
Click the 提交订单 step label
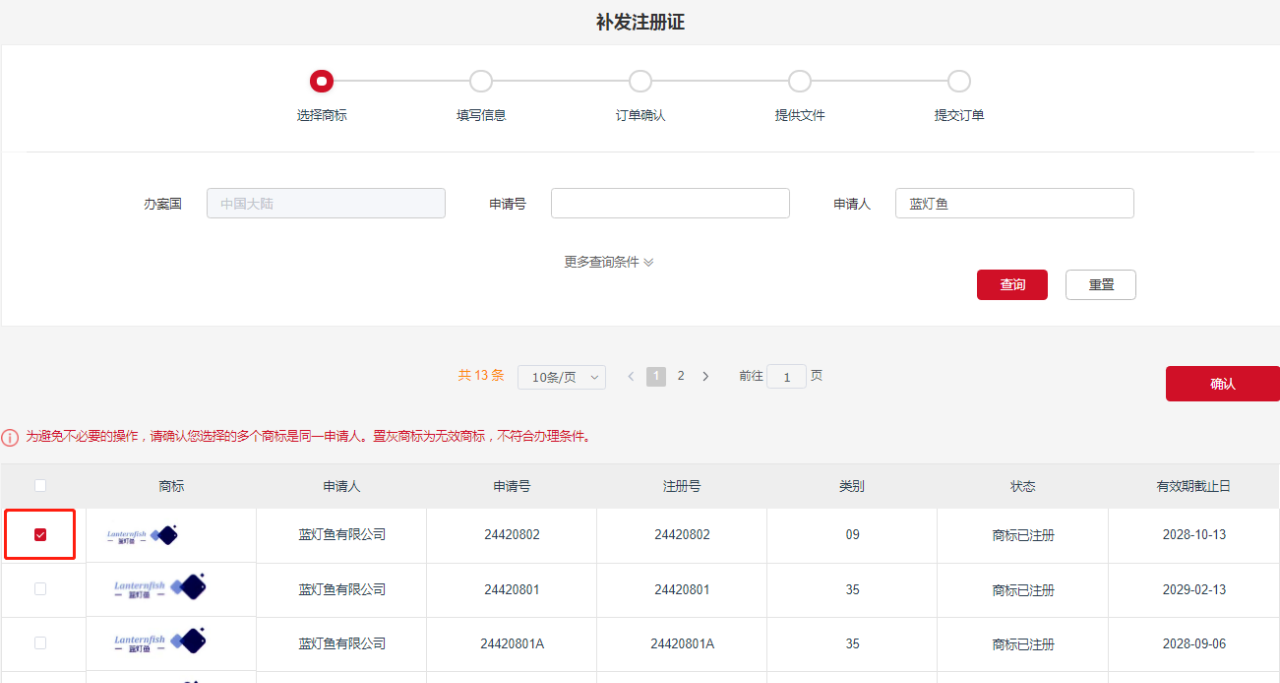tap(959, 115)
